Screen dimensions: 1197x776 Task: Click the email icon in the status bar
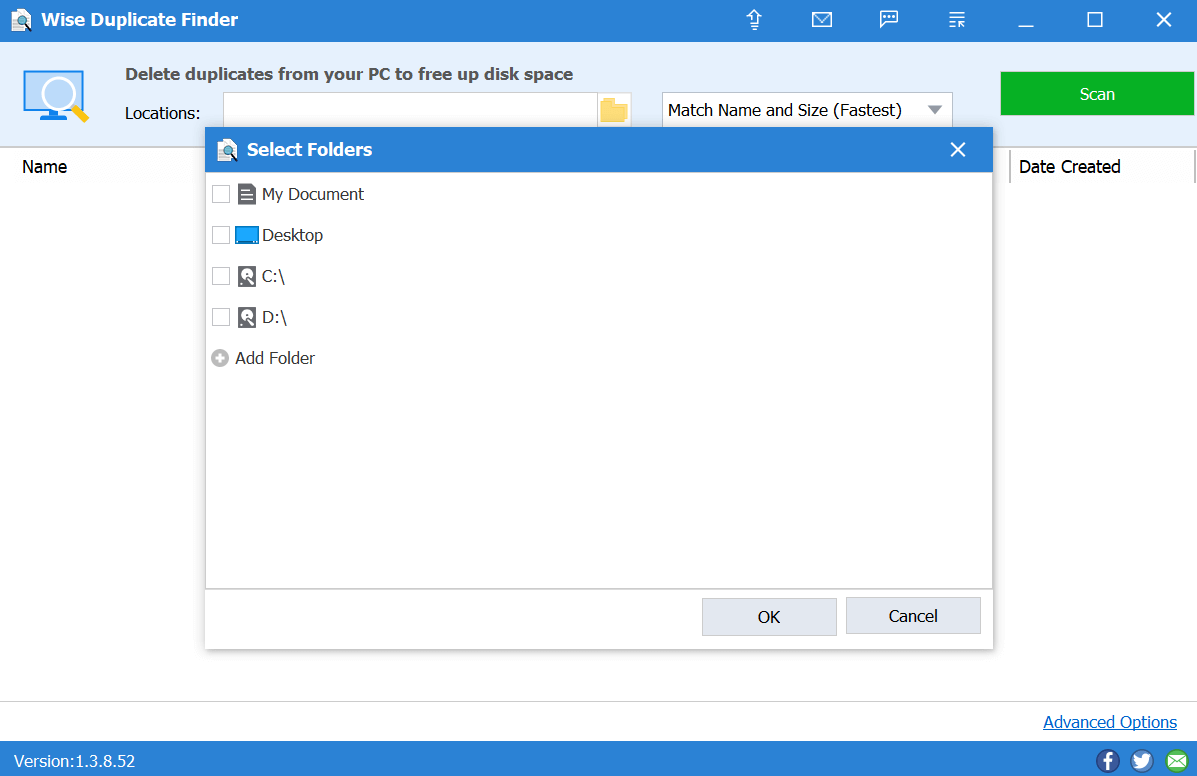tap(1175, 760)
